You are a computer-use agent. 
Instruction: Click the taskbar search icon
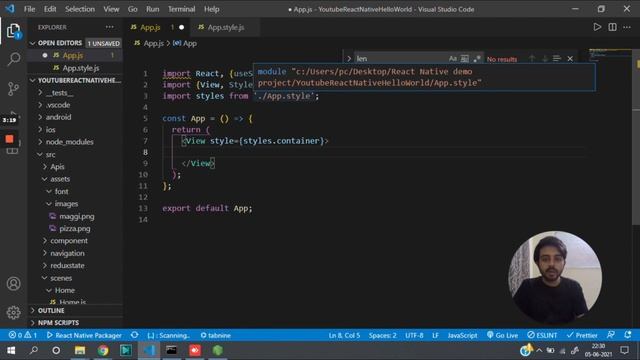coord(34,350)
